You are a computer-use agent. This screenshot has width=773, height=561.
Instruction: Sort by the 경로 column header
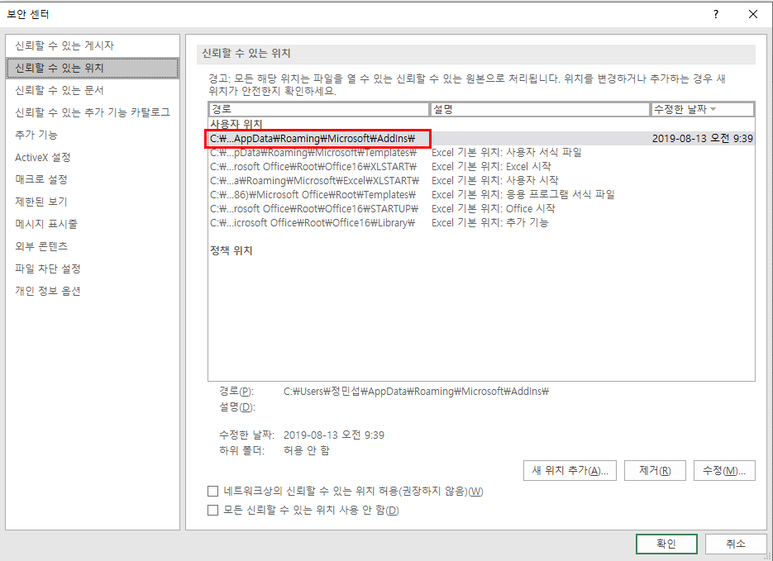coord(319,109)
